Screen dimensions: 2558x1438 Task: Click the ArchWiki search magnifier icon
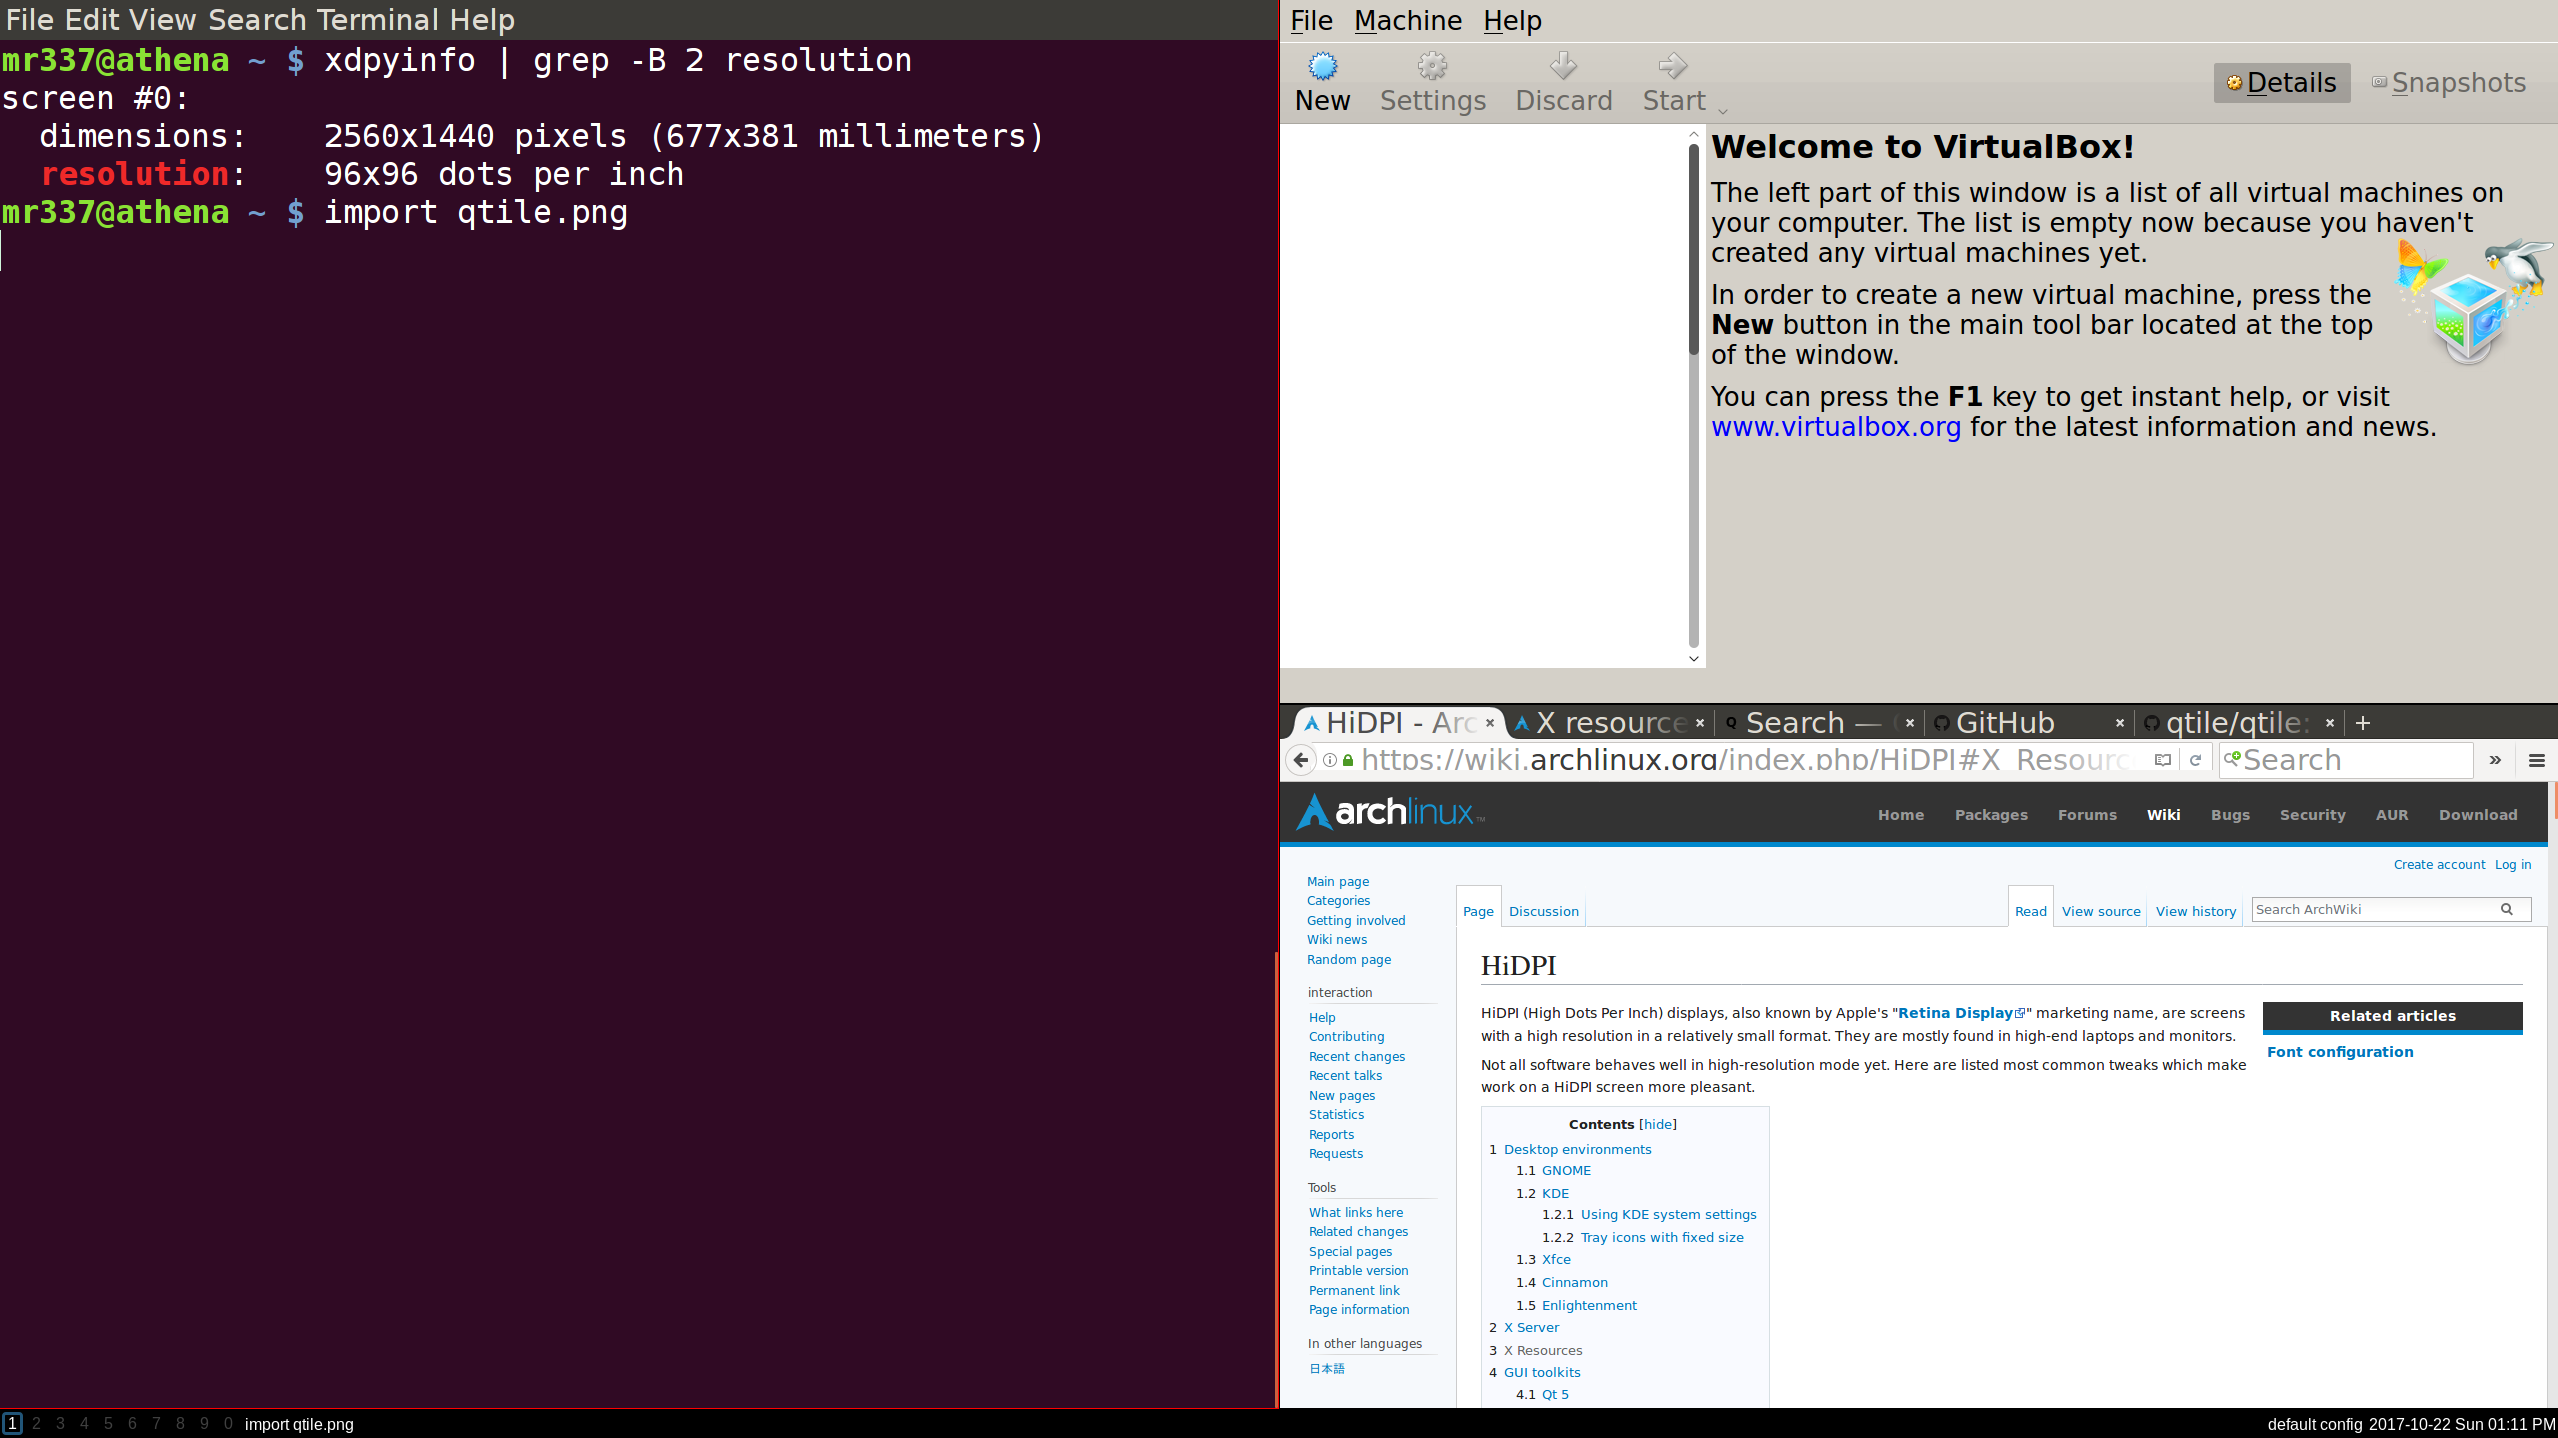[2509, 909]
